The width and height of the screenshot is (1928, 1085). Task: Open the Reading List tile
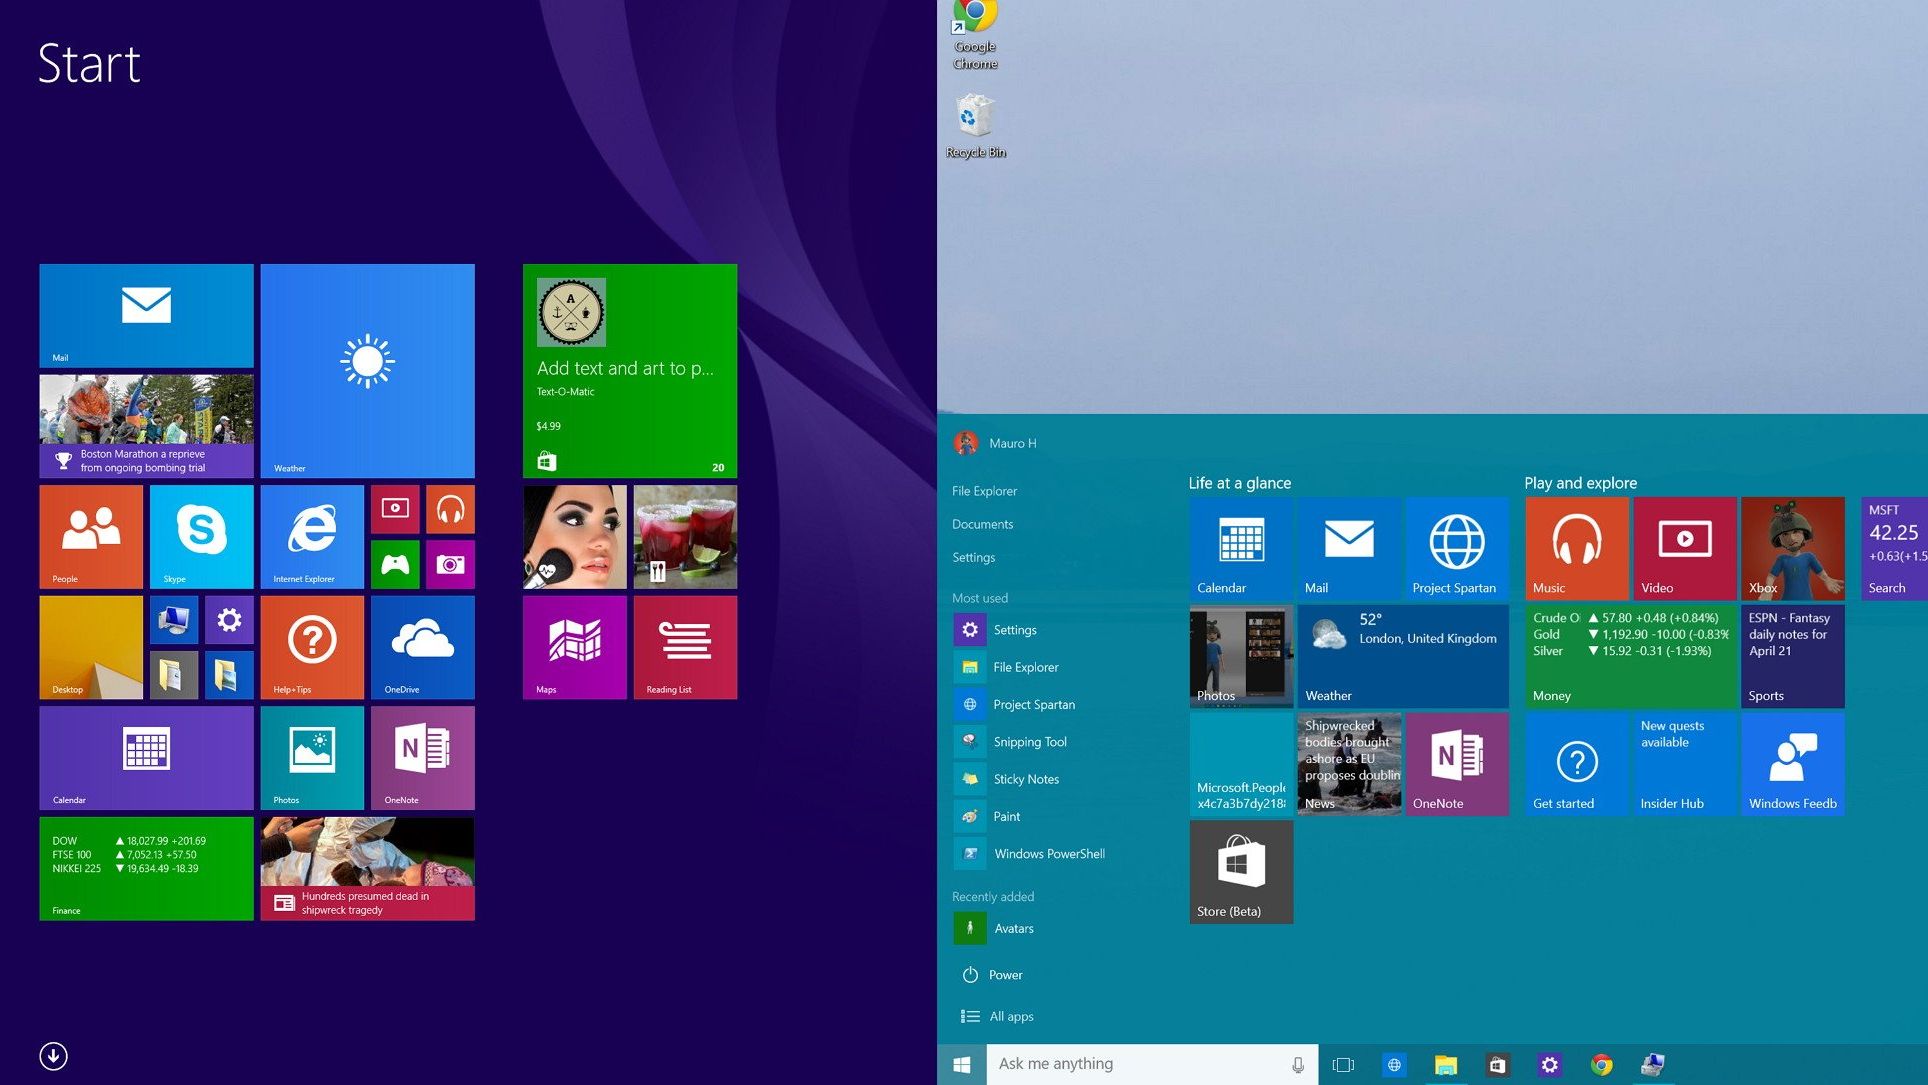pyautogui.click(x=685, y=647)
